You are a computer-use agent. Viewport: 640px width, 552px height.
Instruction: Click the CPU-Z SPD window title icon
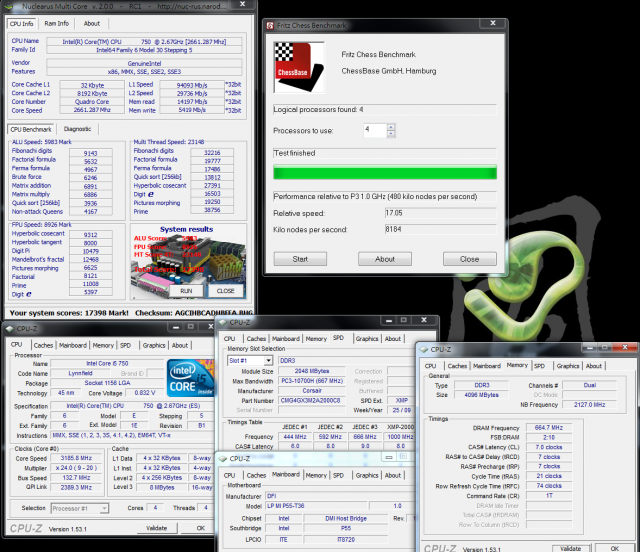pos(223,322)
